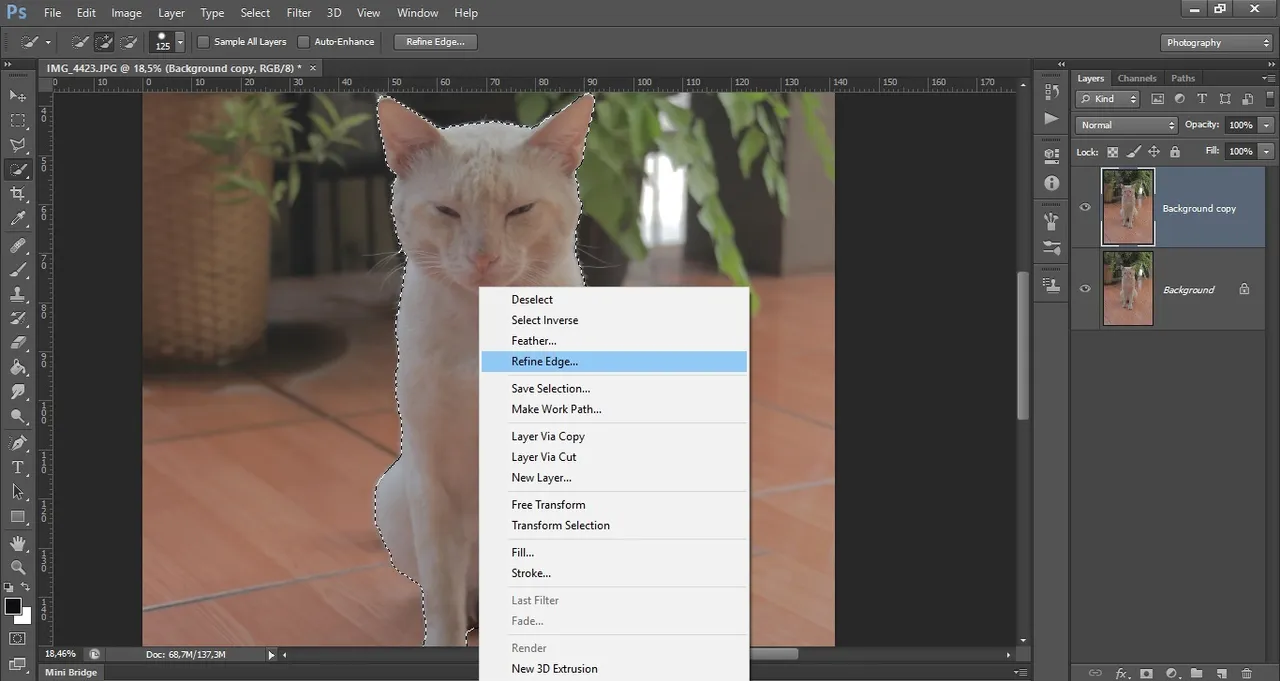Open the Info panel icon
Viewport: 1280px width, 681px height.
pyautogui.click(x=1051, y=183)
